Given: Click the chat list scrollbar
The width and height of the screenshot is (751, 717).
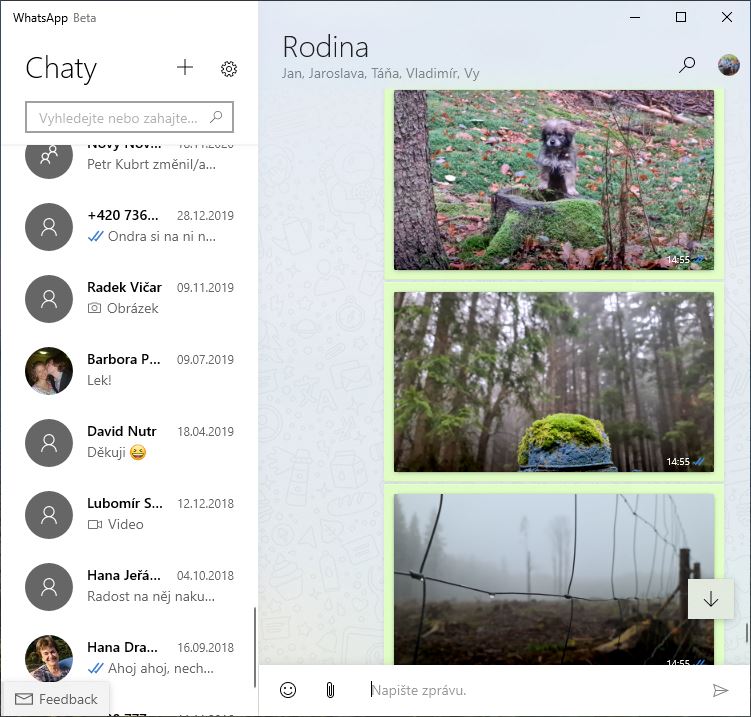Looking at the screenshot, I should 255,647.
